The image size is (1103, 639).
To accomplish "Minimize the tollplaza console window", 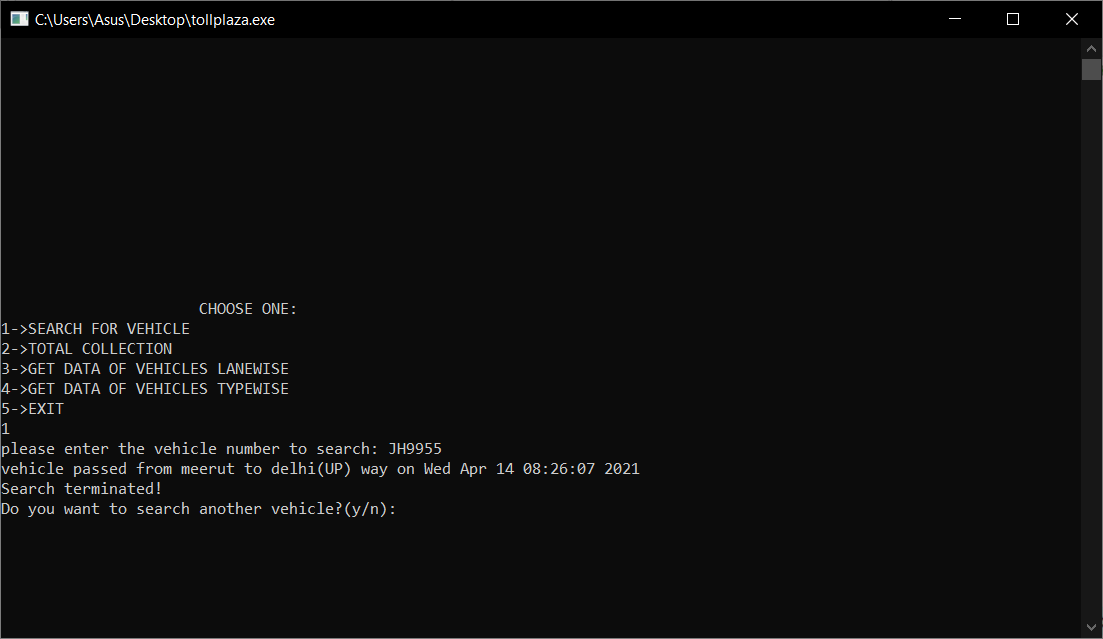I will tap(954, 18).
